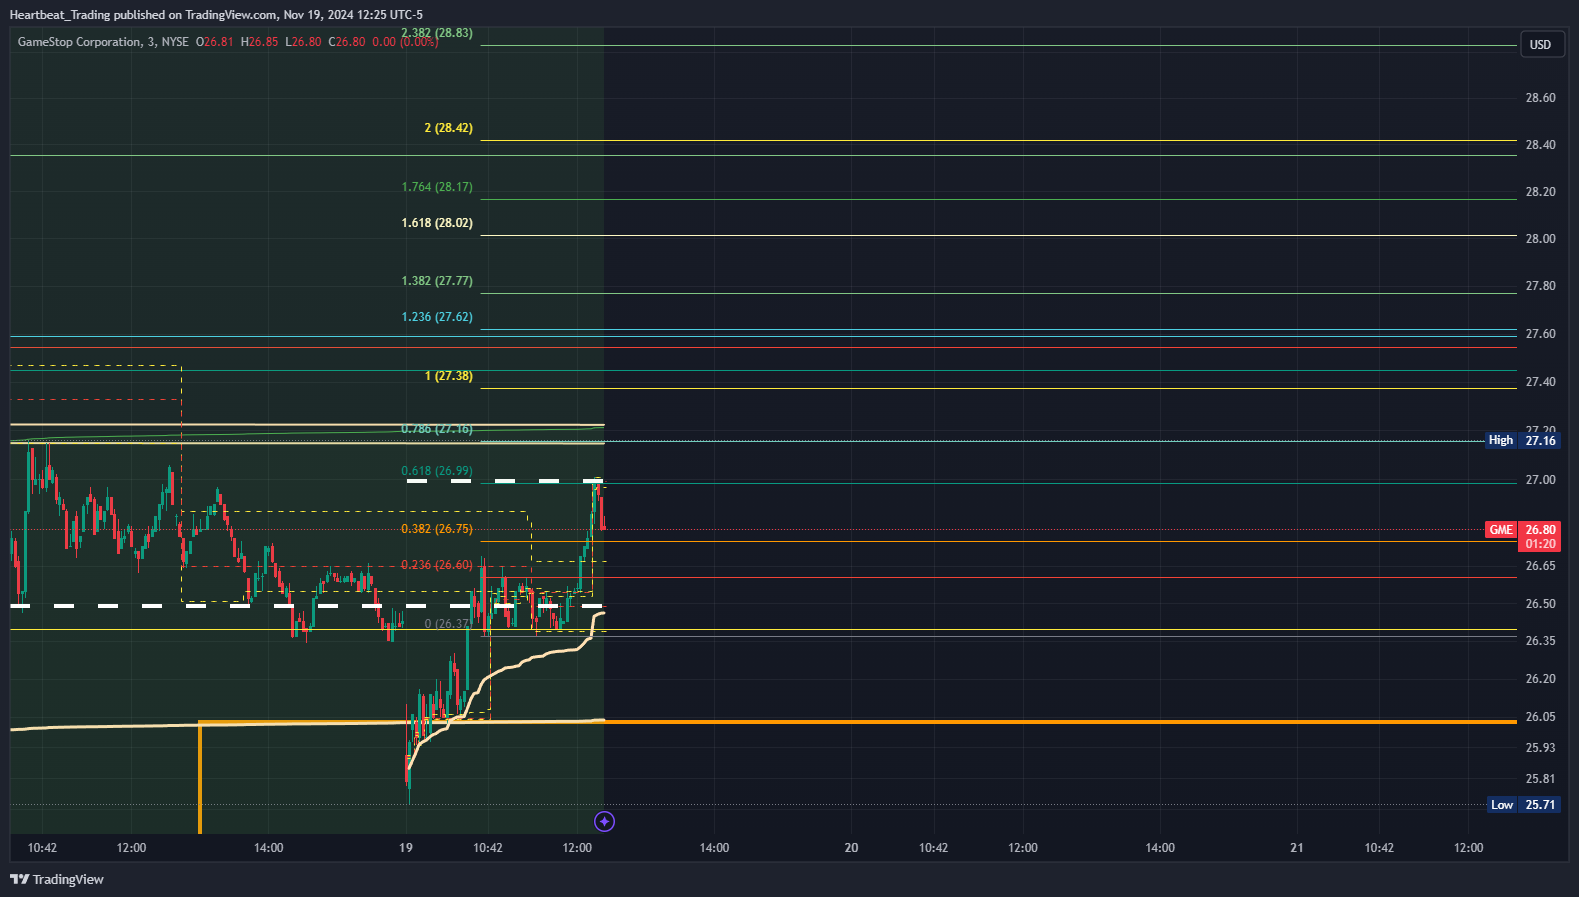Click 25.93 on the price scale

(1540, 748)
